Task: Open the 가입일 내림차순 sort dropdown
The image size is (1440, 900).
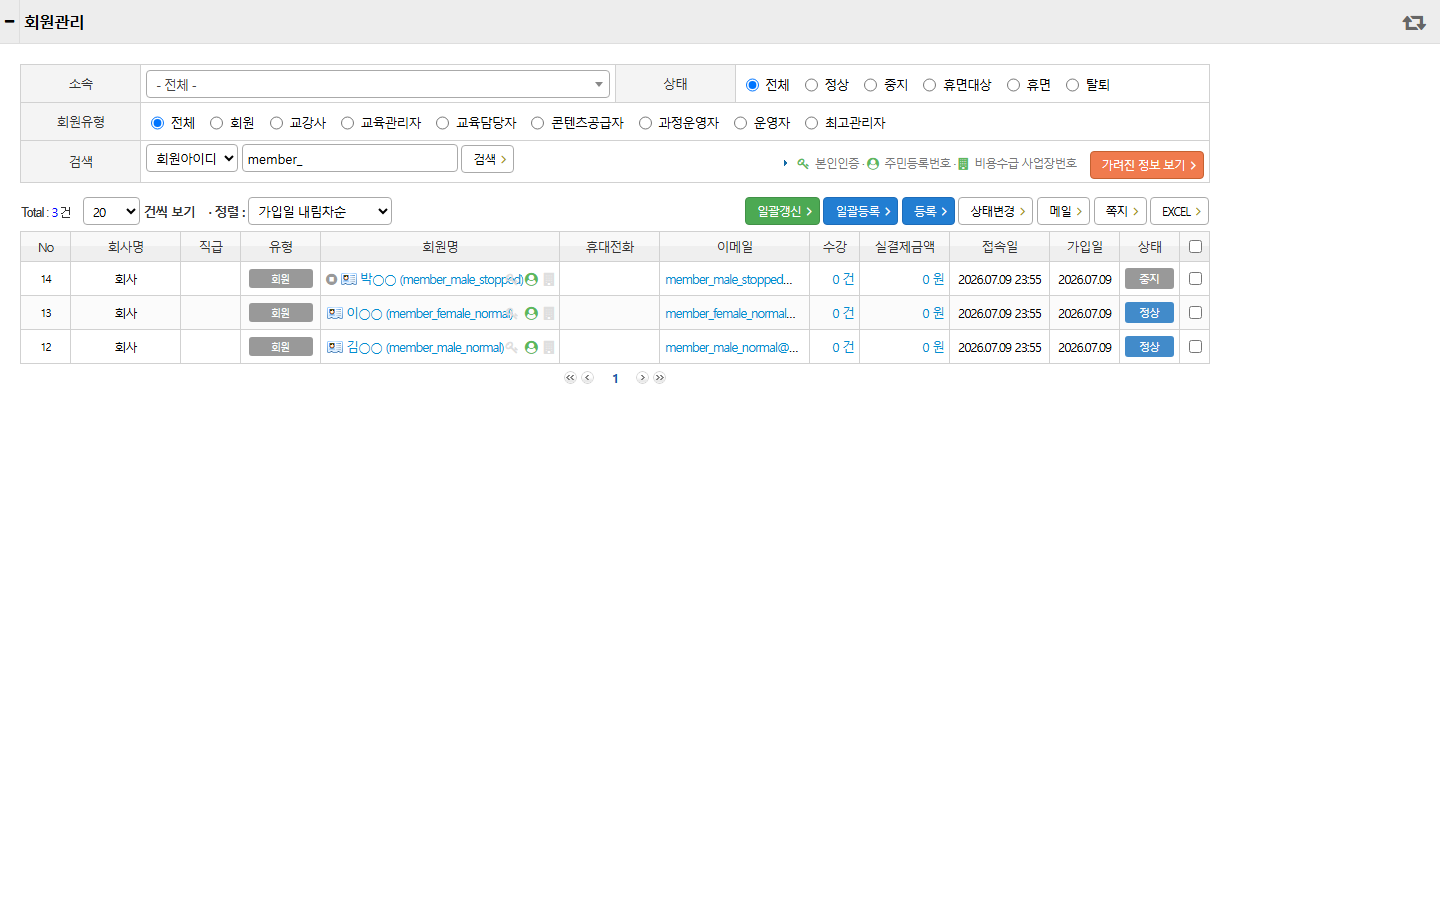Action: pos(320,211)
